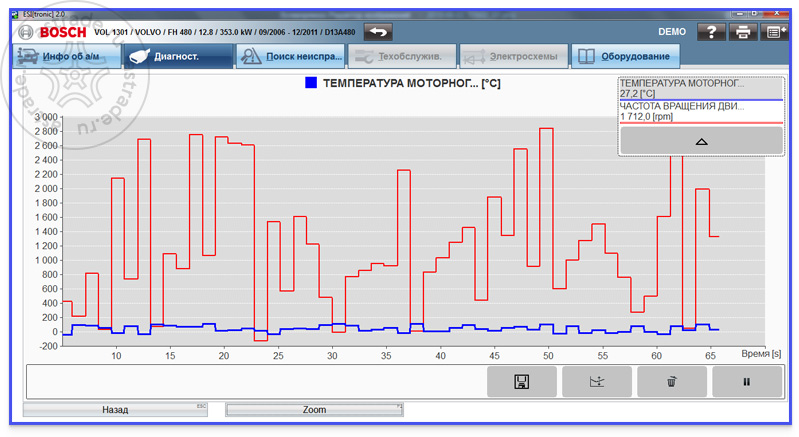Switch to the Диагност. tab
The width and height of the screenshot is (799, 437).
tap(178, 56)
